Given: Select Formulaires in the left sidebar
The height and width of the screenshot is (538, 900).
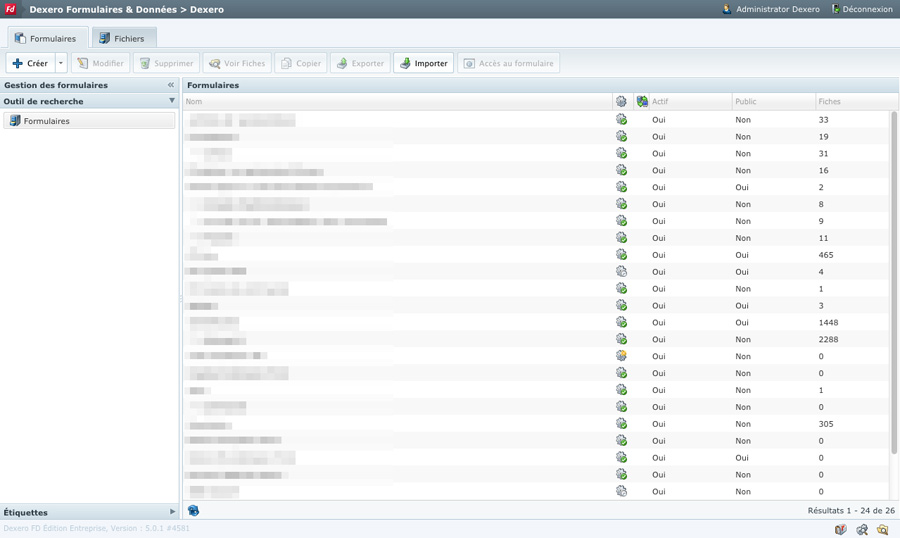Looking at the screenshot, I should pos(47,121).
